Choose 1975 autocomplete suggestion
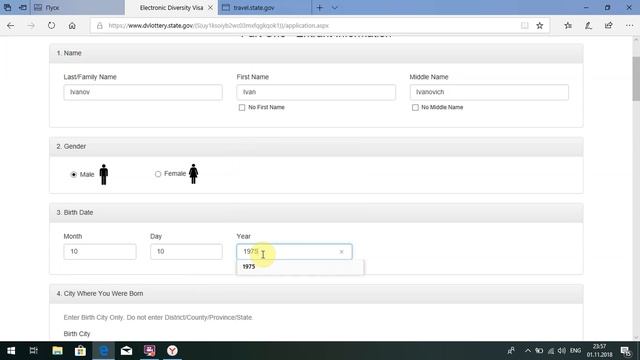This screenshot has height=360, width=640. (x=300, y=267)
